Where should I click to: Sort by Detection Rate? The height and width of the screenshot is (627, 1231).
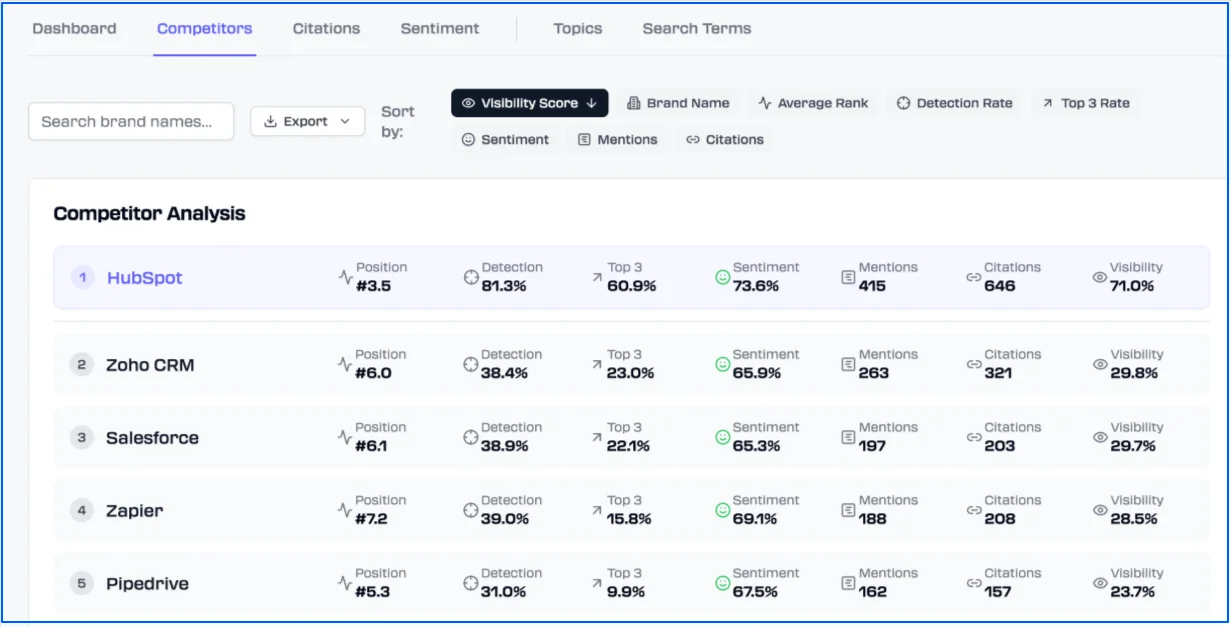954,103
